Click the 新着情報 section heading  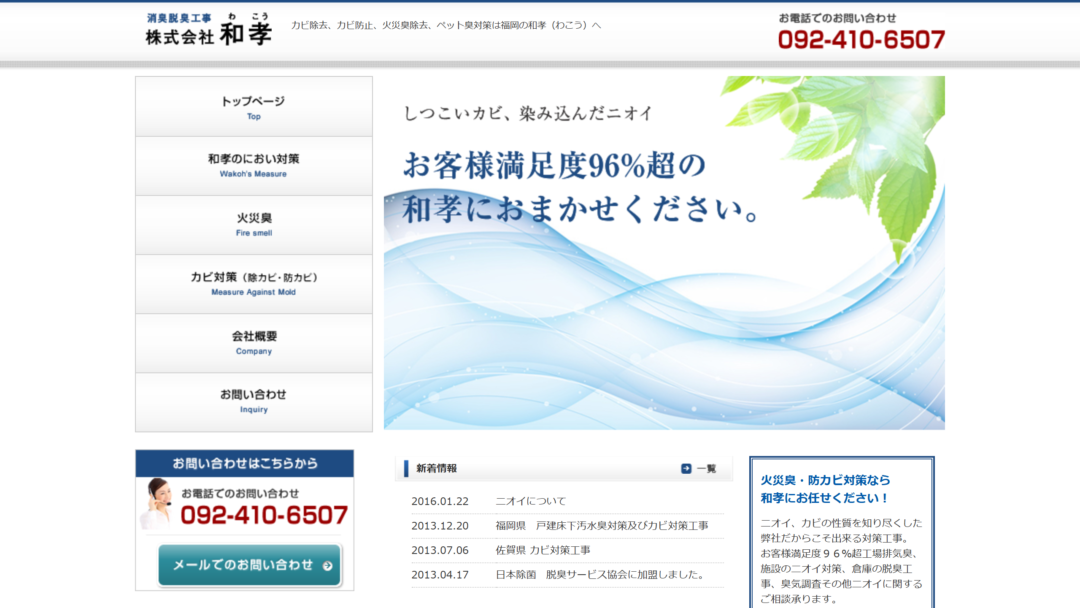(x=436, y=468)
